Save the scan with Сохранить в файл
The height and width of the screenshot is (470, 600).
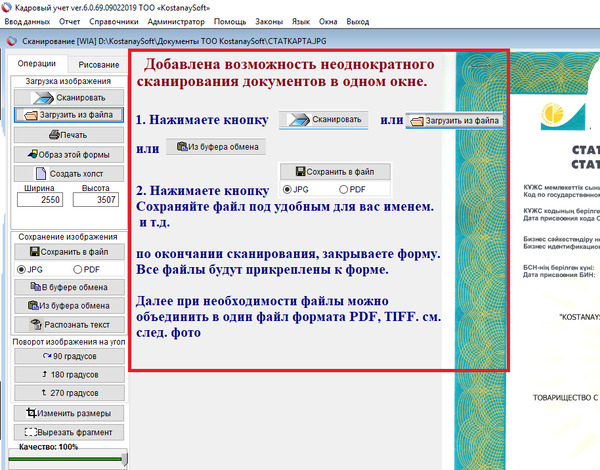[x=68, y=251]
